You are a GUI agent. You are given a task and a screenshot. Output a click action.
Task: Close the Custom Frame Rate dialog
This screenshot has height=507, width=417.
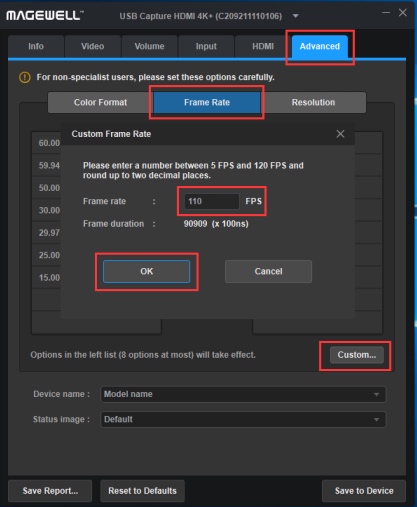click(340, 134)
